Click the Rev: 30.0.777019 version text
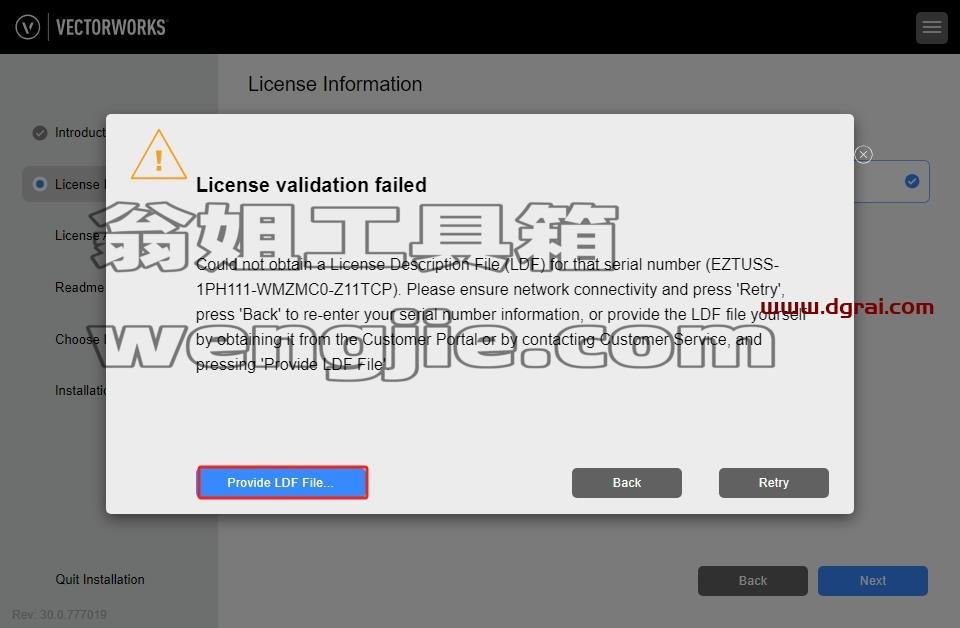The image size is (960, 628). tap(59, 614)
